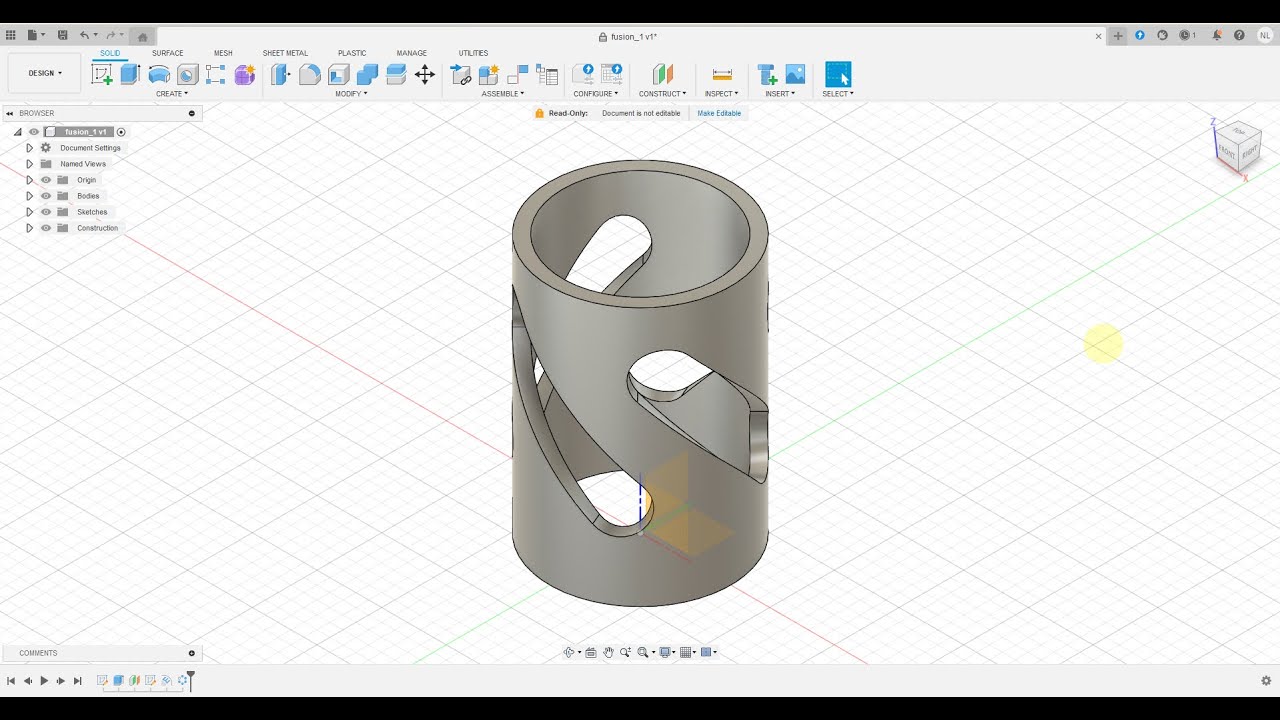Add a new document tab with plus

[1118, 36]
